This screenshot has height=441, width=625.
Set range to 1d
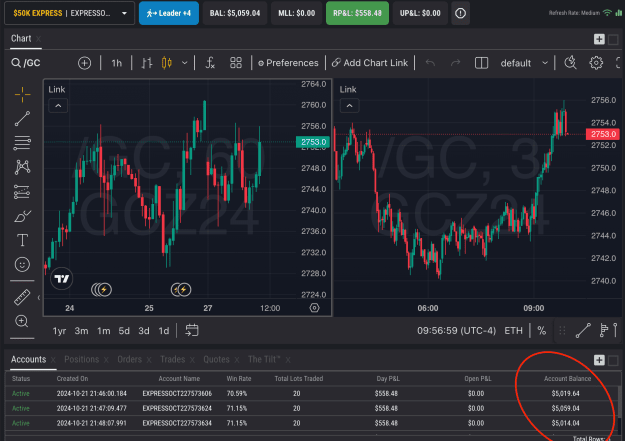coord(164,331)
